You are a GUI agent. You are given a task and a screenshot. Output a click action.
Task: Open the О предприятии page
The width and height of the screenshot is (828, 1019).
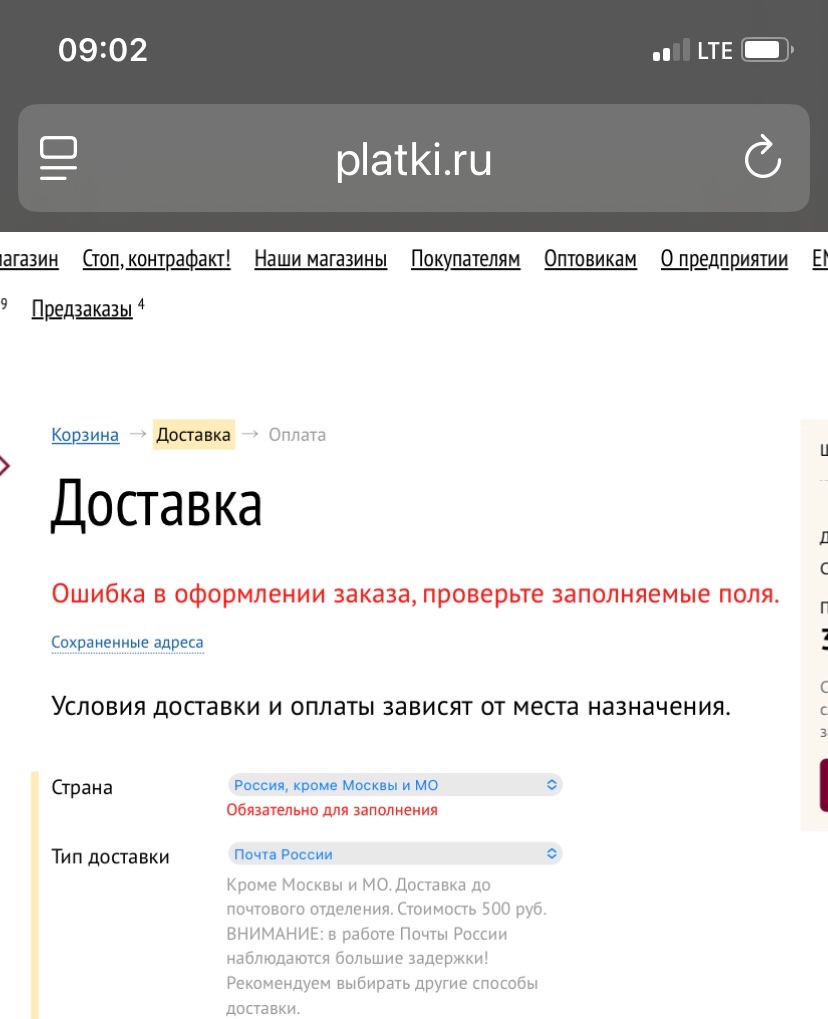[724, 260]
